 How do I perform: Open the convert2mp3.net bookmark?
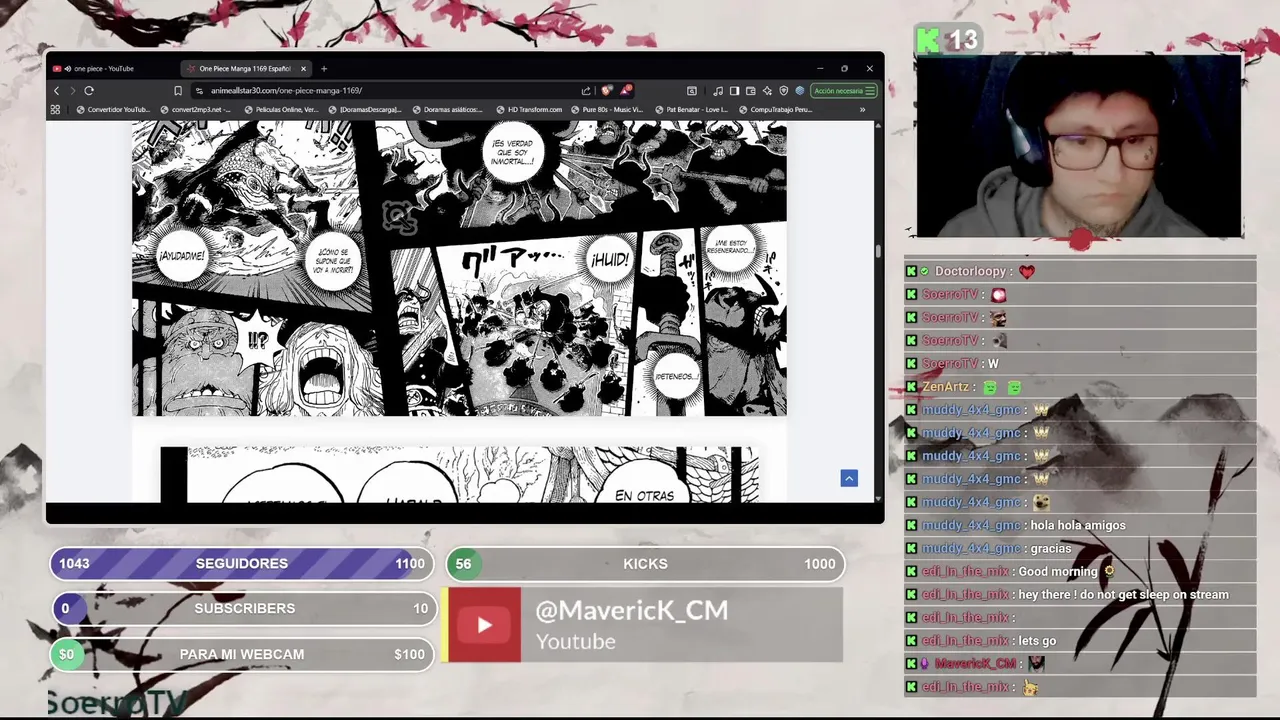195,109
